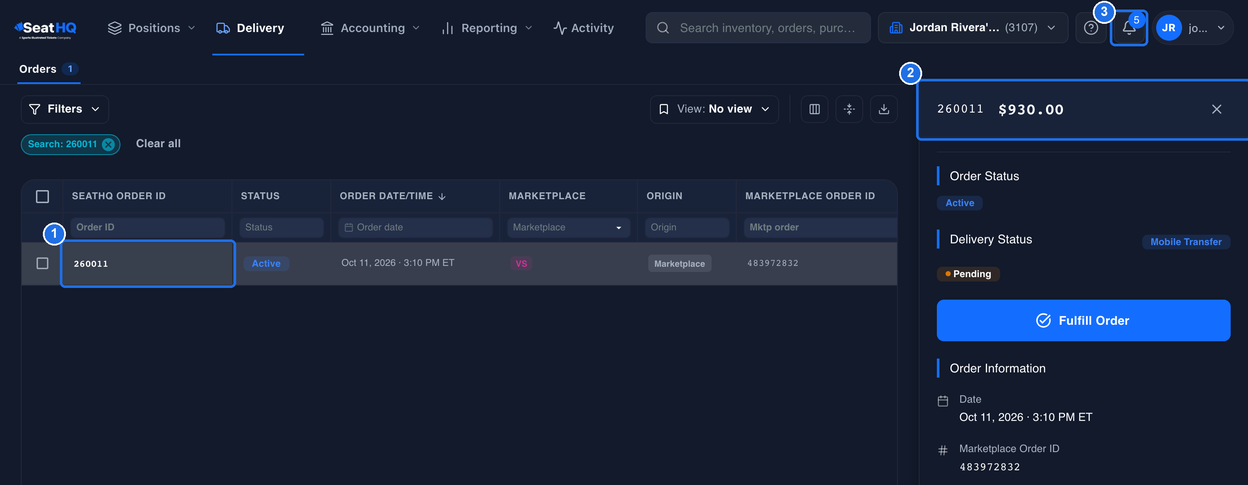Open the Positions menu

[x=151, y=28]
